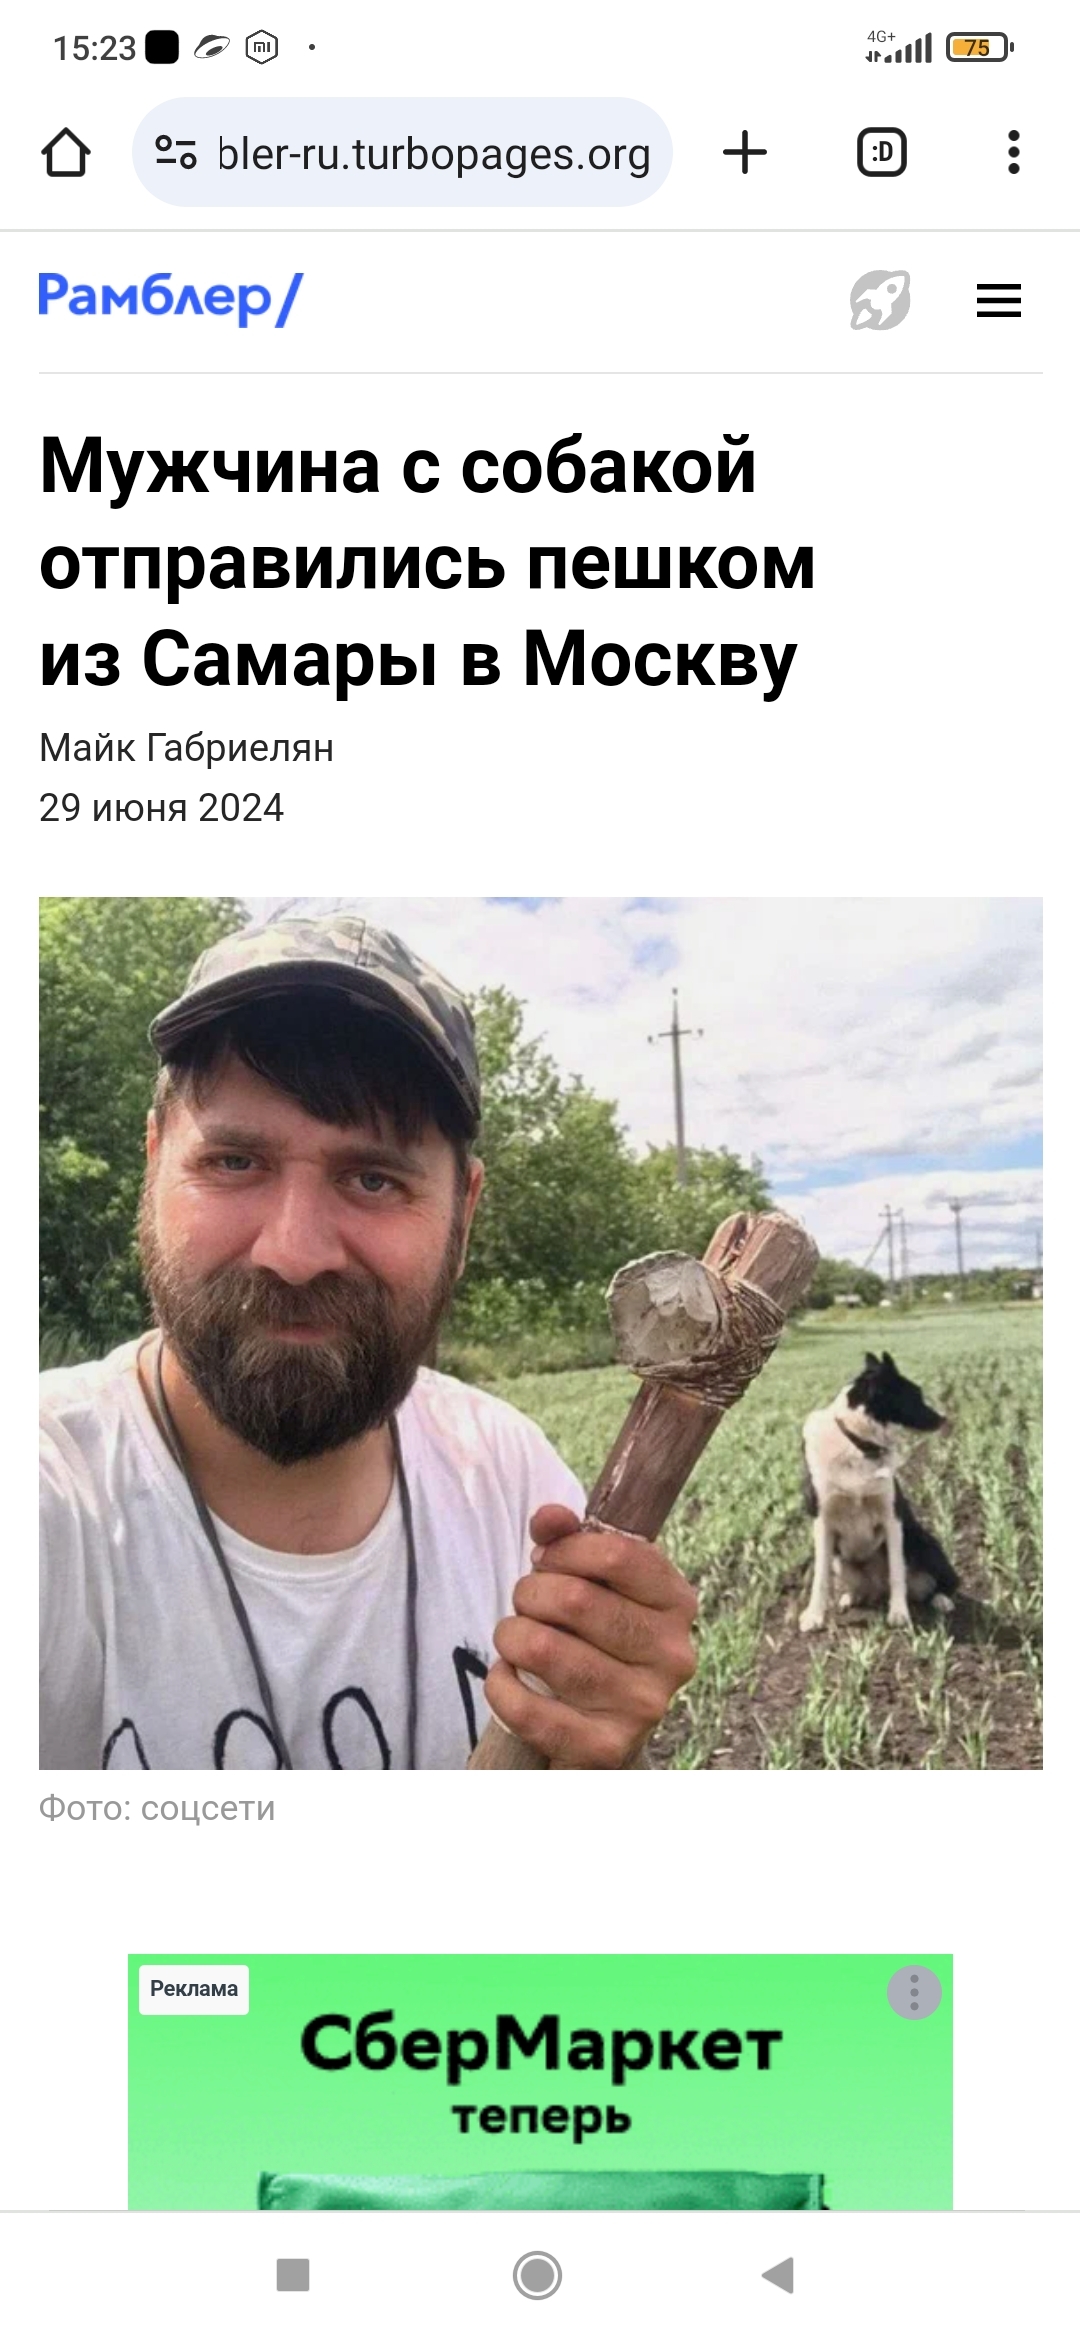Tap the СберМаркет advertisement banner
1080x2340 pixels.
[x=540, y=2082]
